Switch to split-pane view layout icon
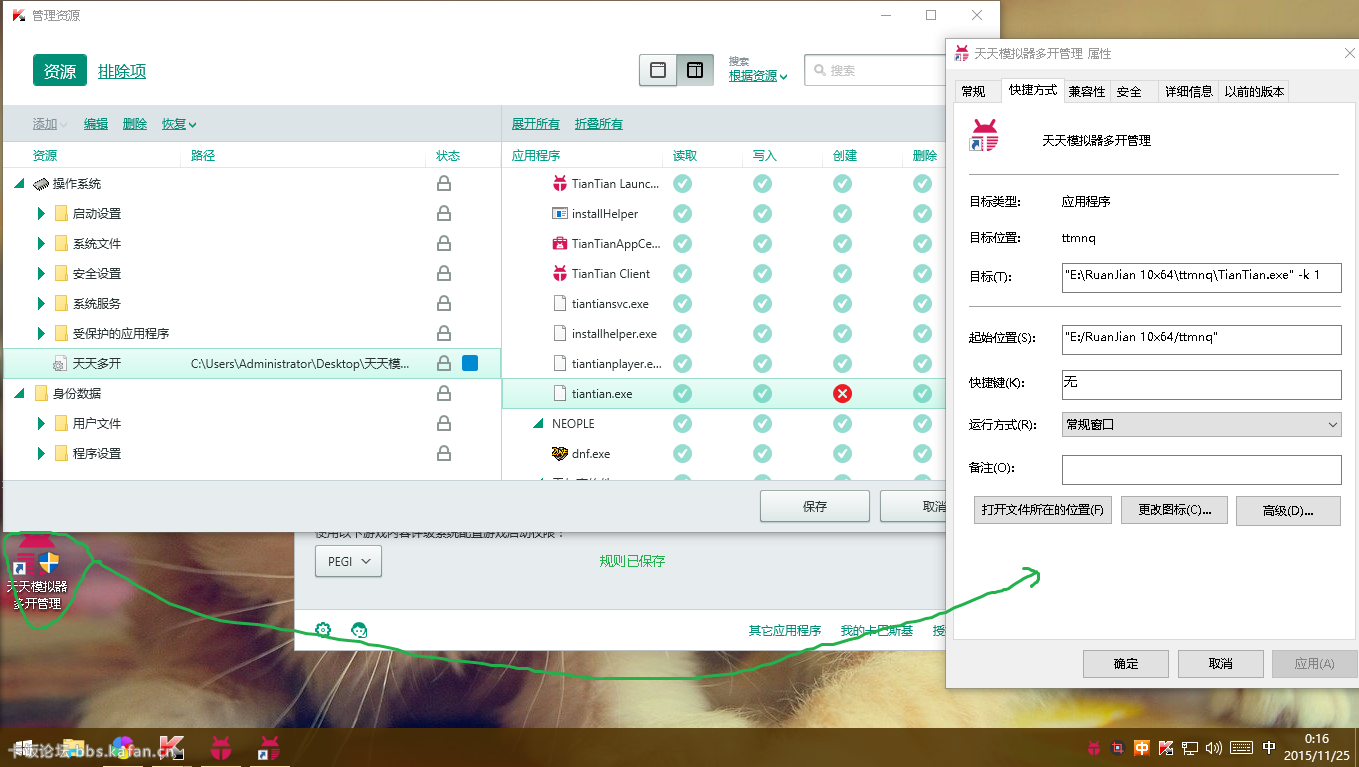Viewport: 1359px width, 767px height. pyautogui.click(x=695, y=70)
